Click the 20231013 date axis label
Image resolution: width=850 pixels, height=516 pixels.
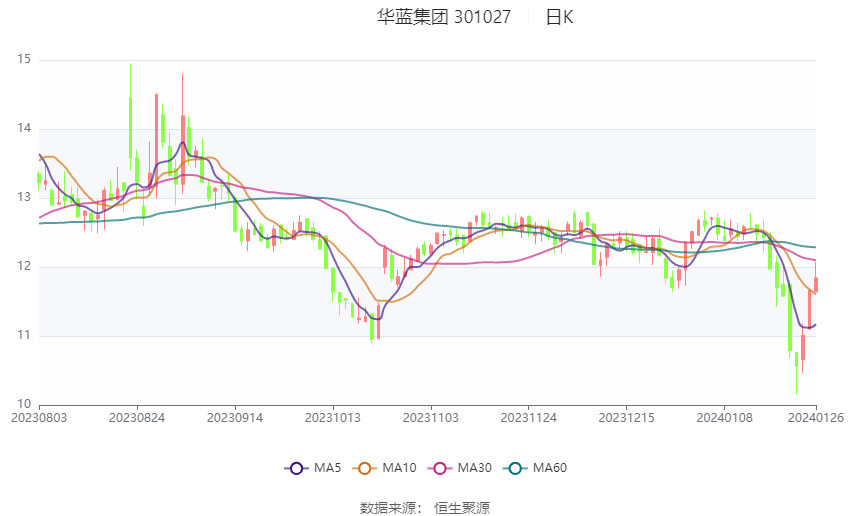tap(333, 418)
